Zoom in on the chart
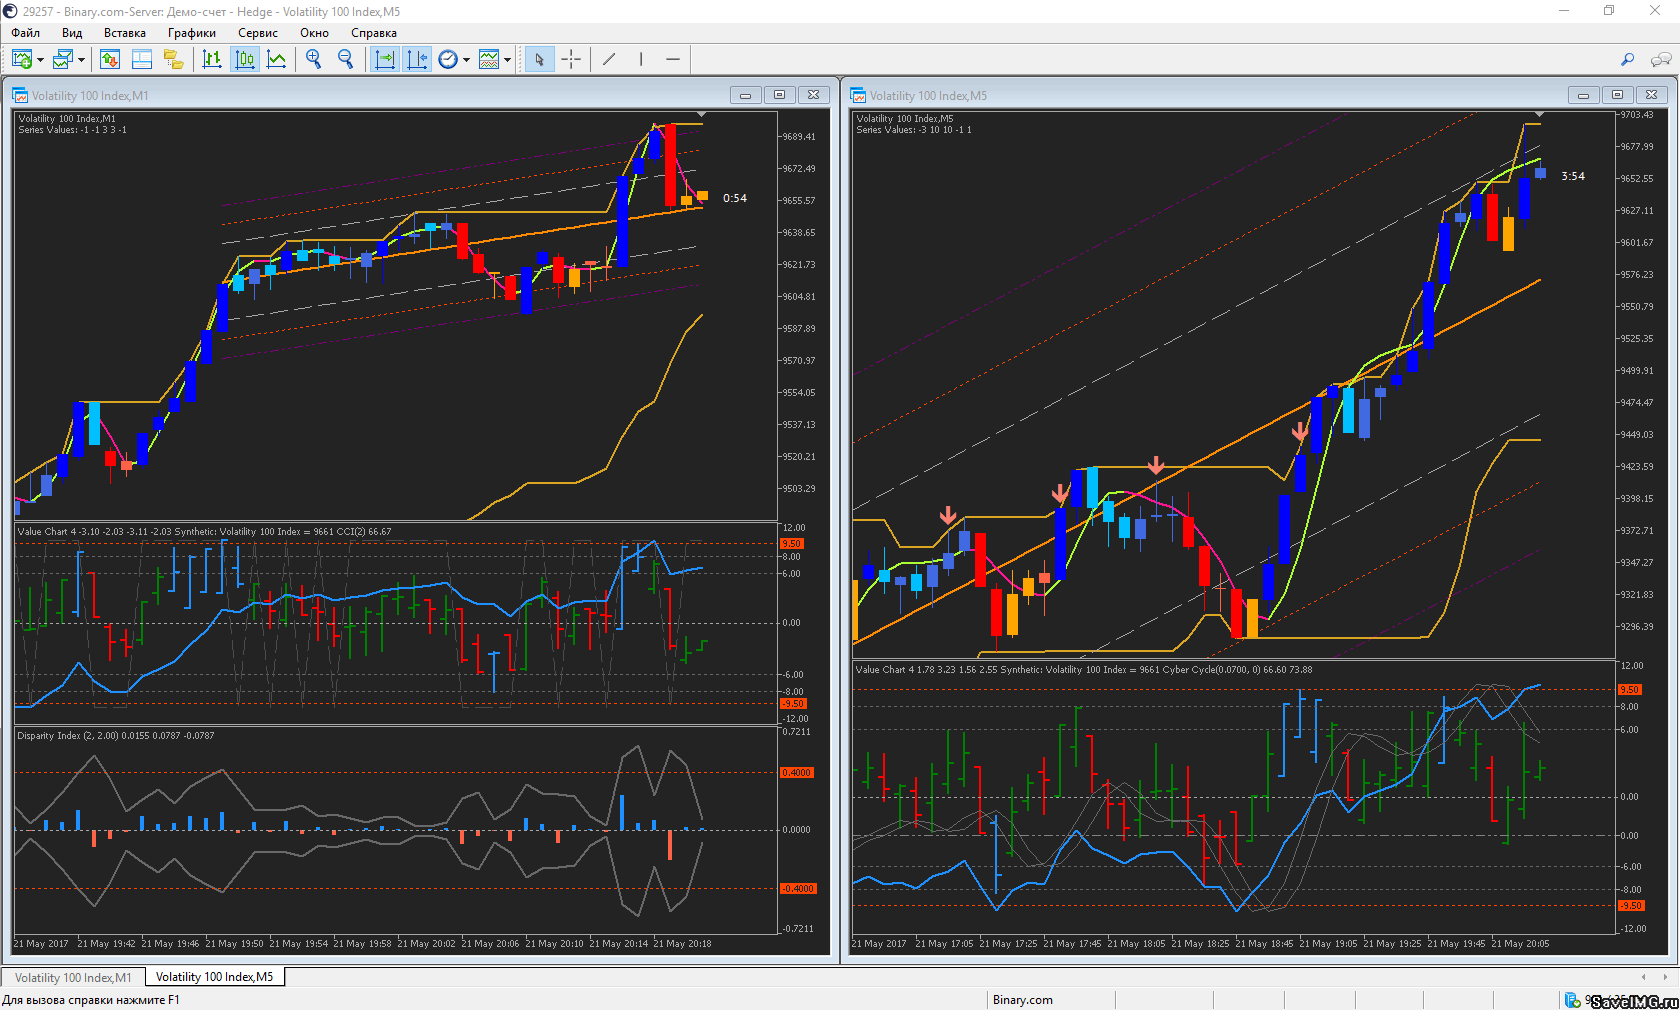 click(314, 60)
